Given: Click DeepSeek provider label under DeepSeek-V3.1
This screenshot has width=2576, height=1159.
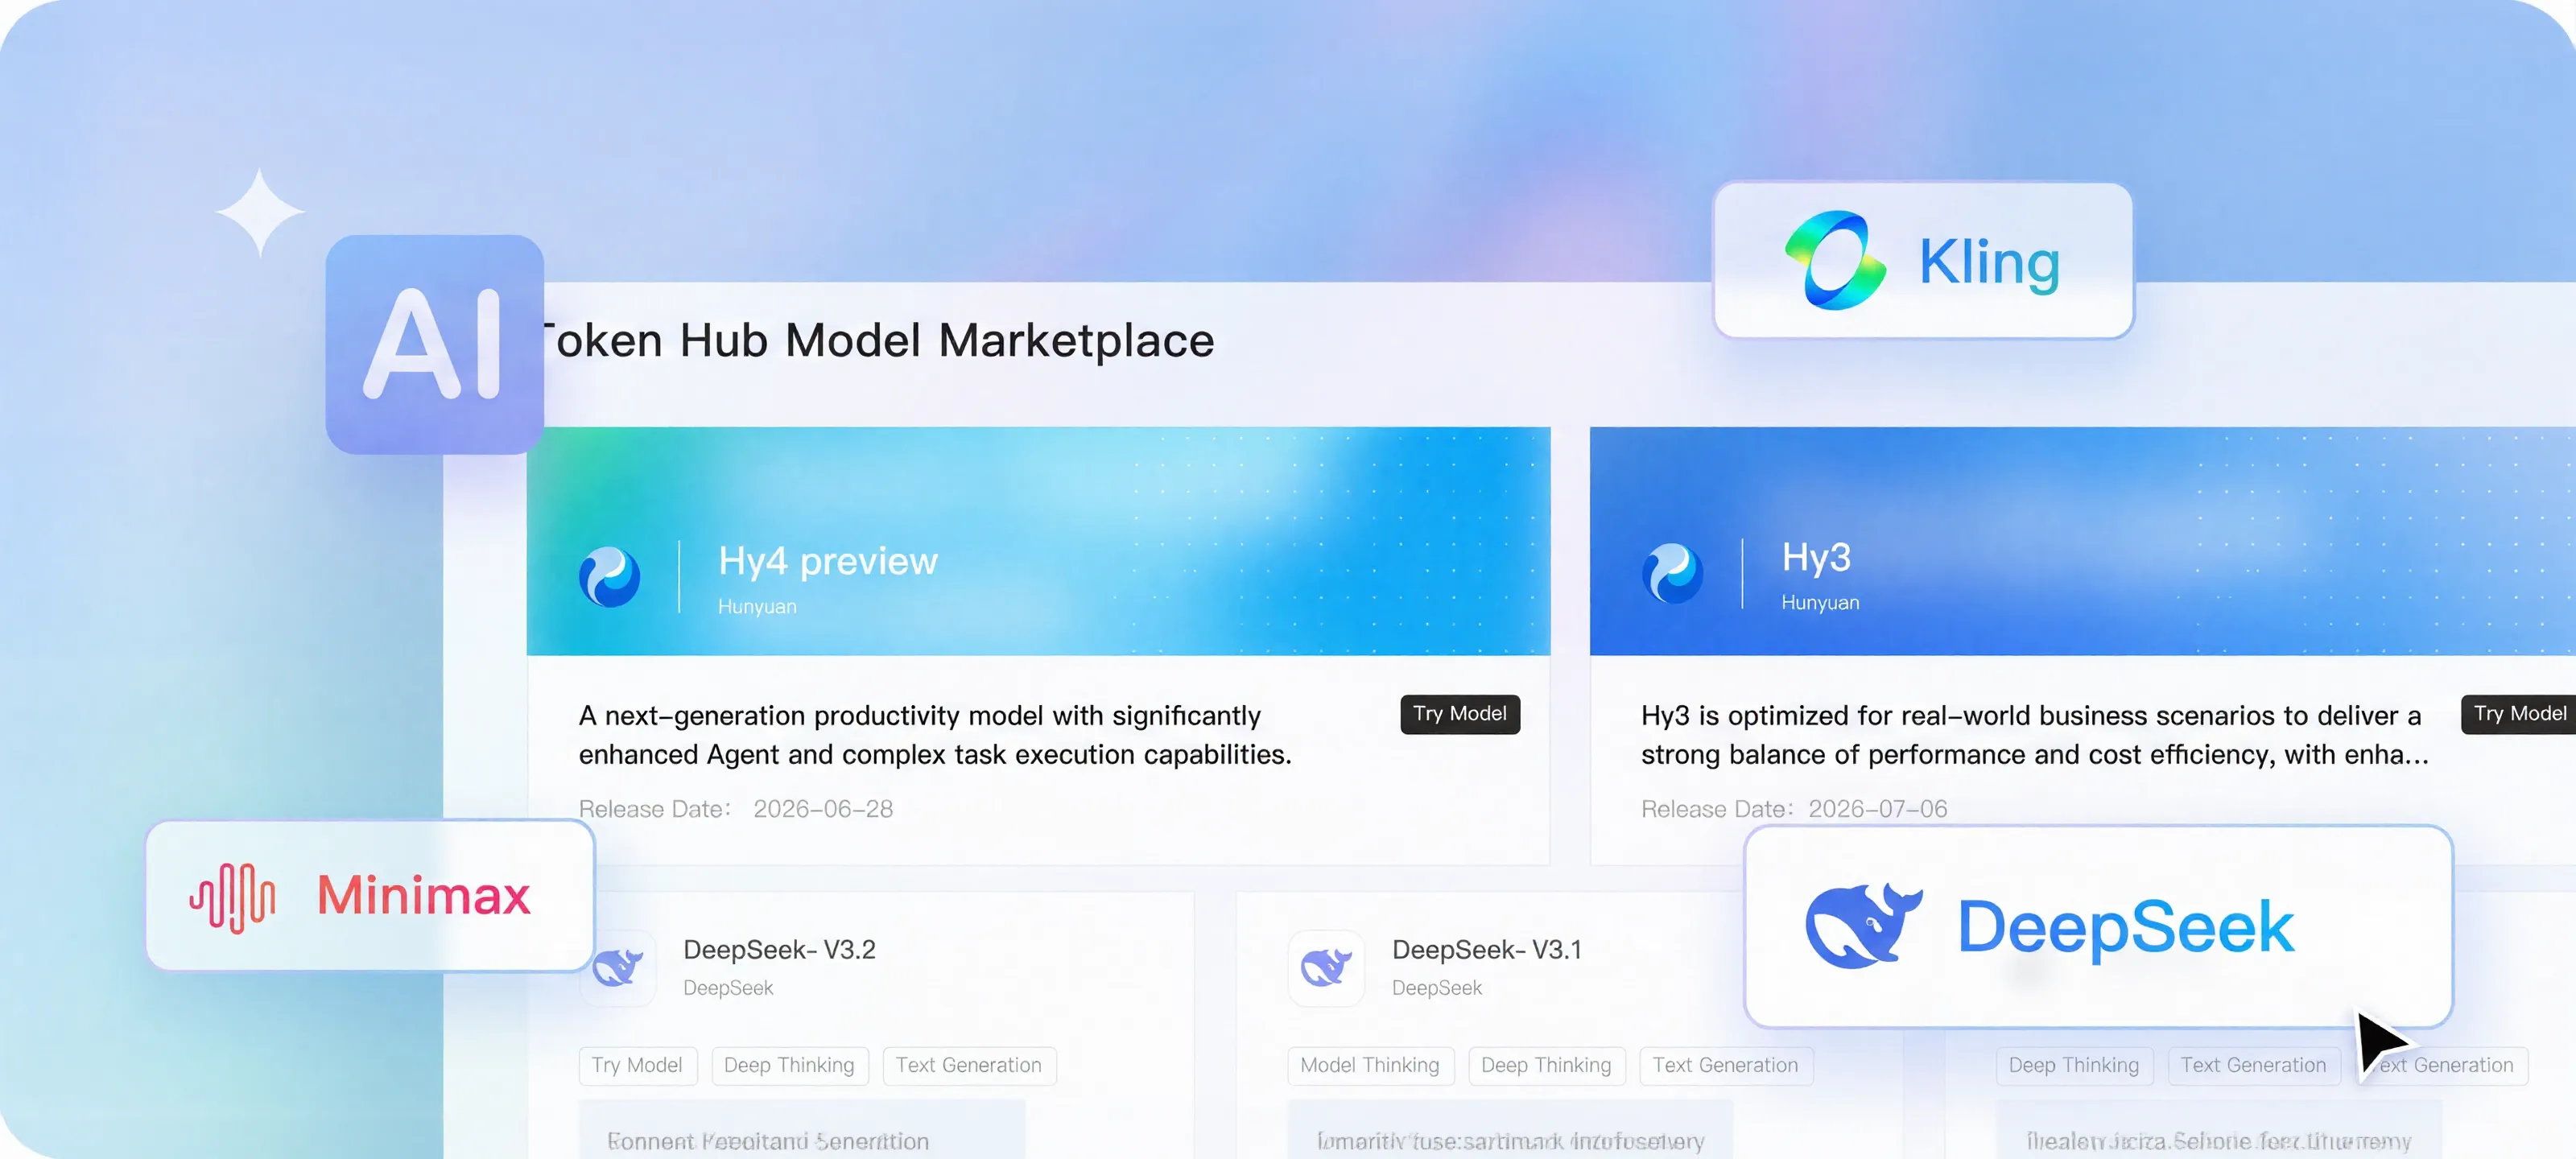Looking at the screenshot, I should [1437, 988].
